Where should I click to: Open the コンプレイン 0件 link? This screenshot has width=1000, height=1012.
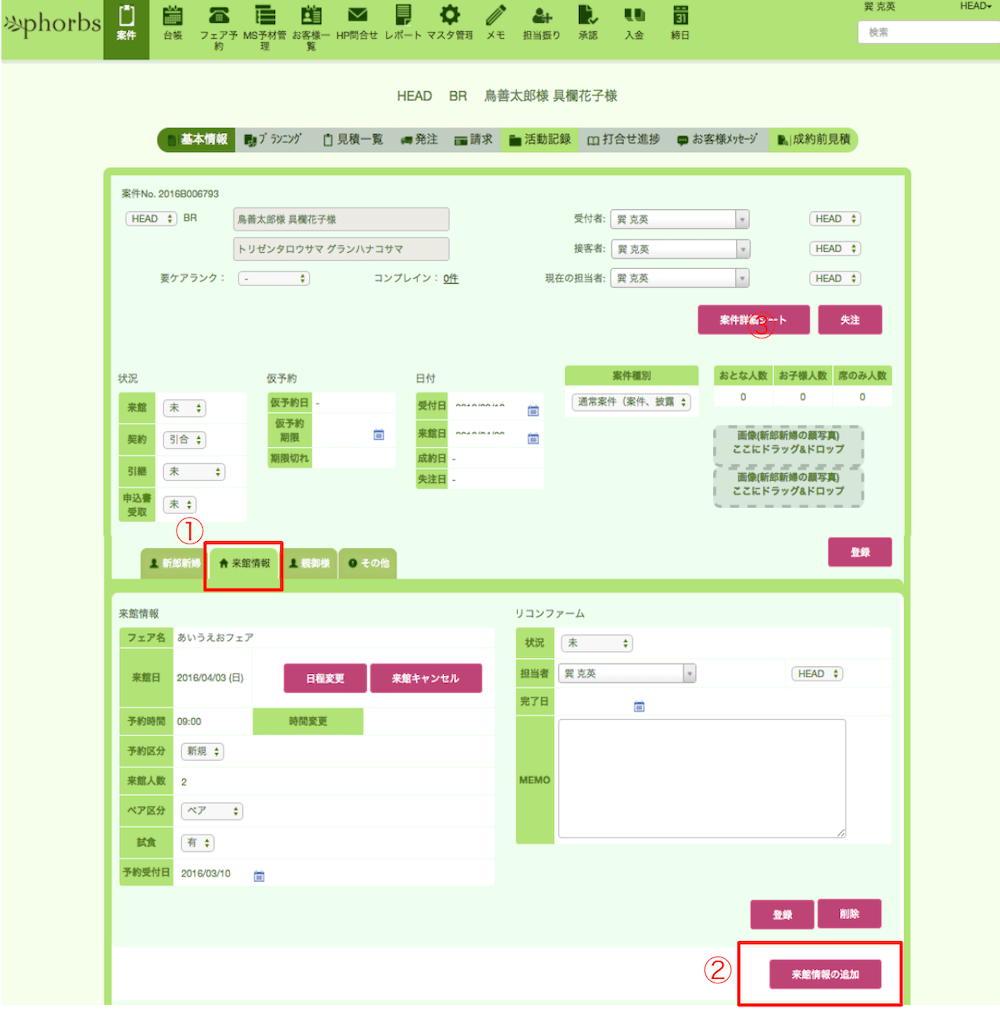pyautogui.click(x=451, y=278)
